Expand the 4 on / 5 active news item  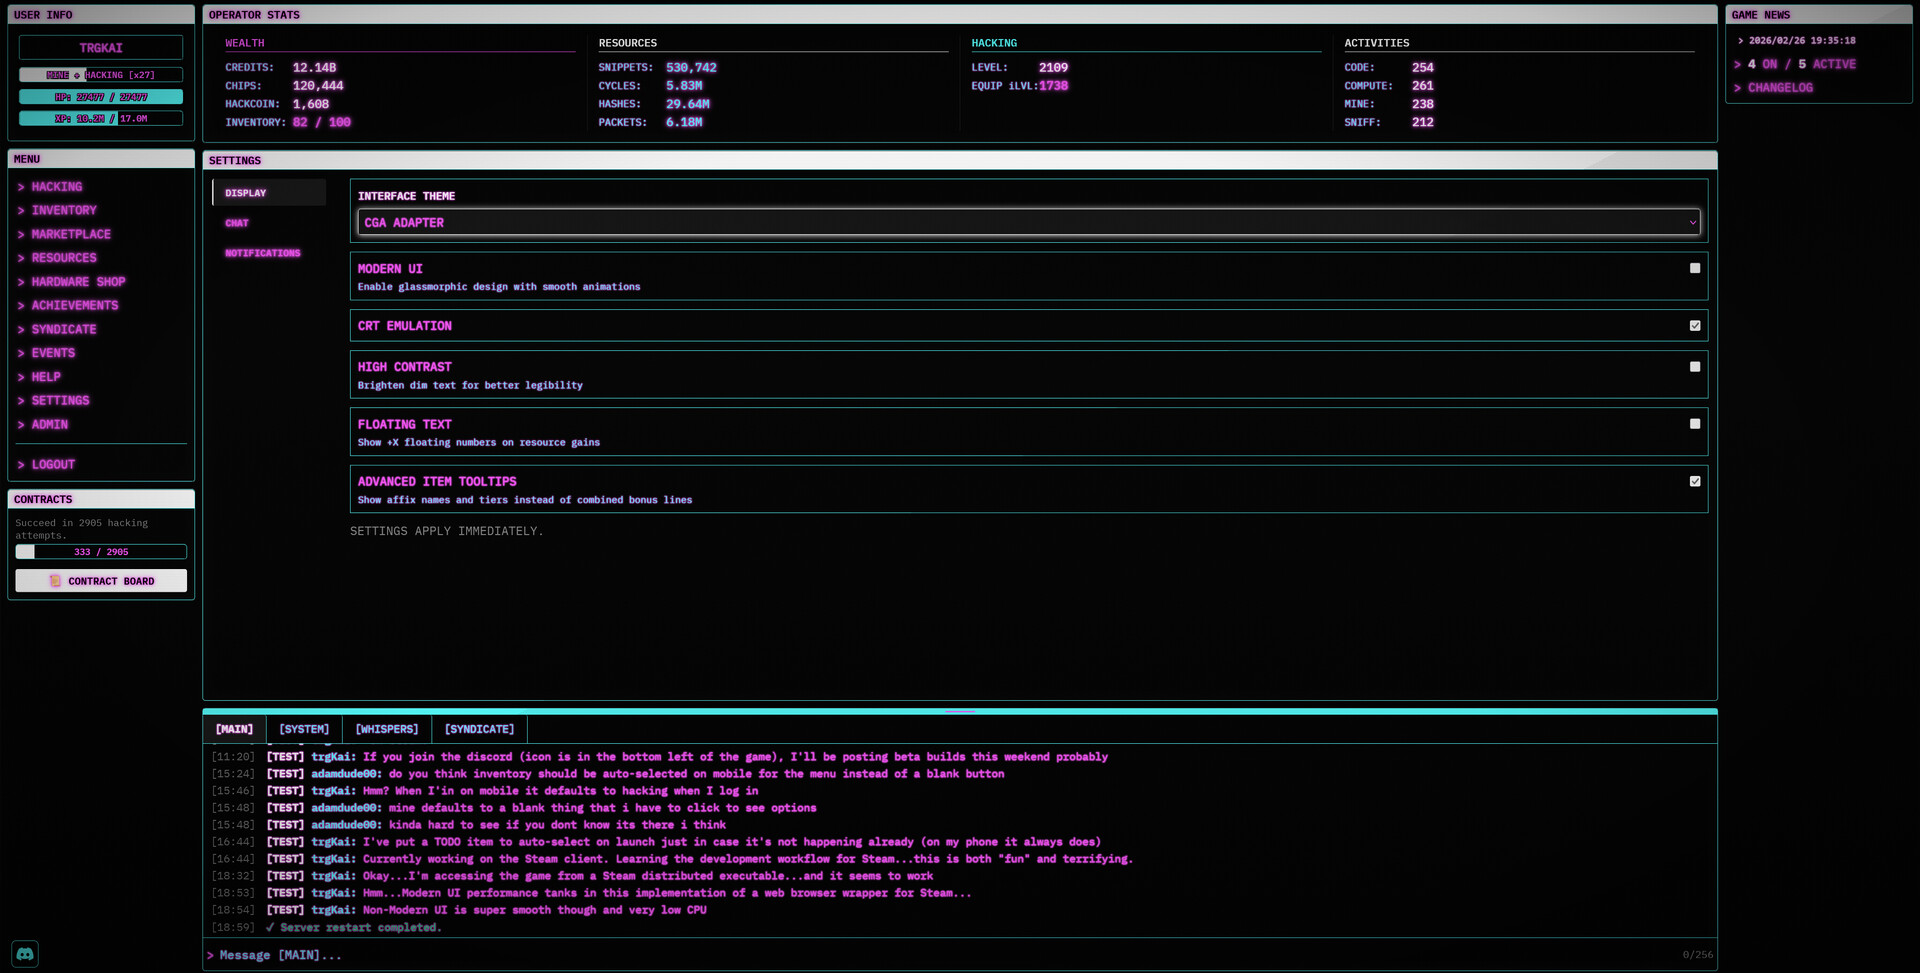click(x=1800, y=64)
